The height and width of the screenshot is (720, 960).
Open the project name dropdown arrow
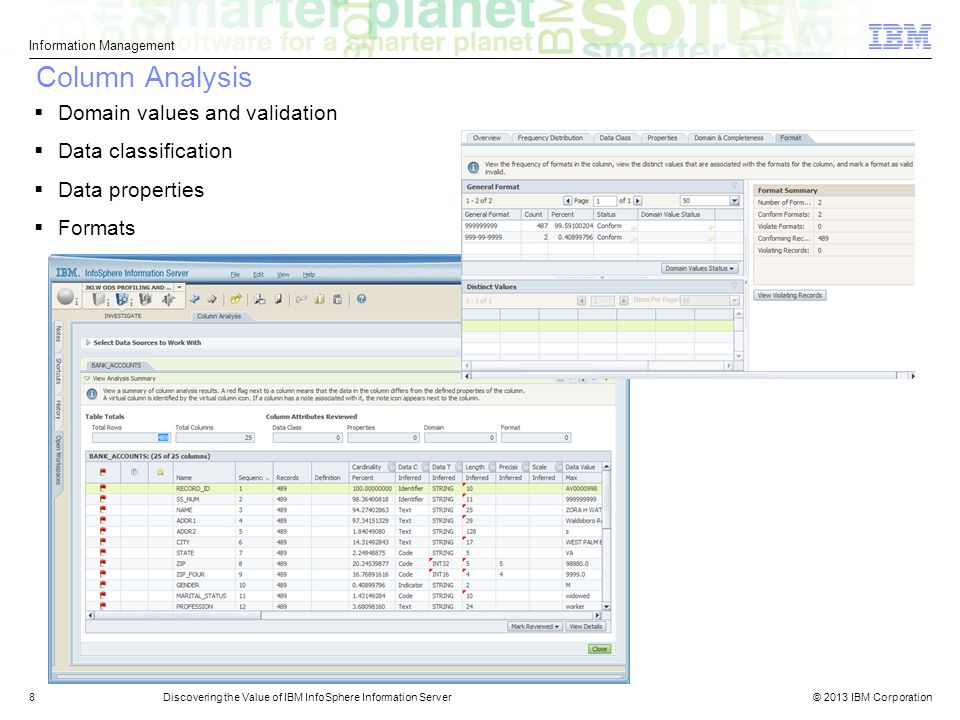pos(179,287)
